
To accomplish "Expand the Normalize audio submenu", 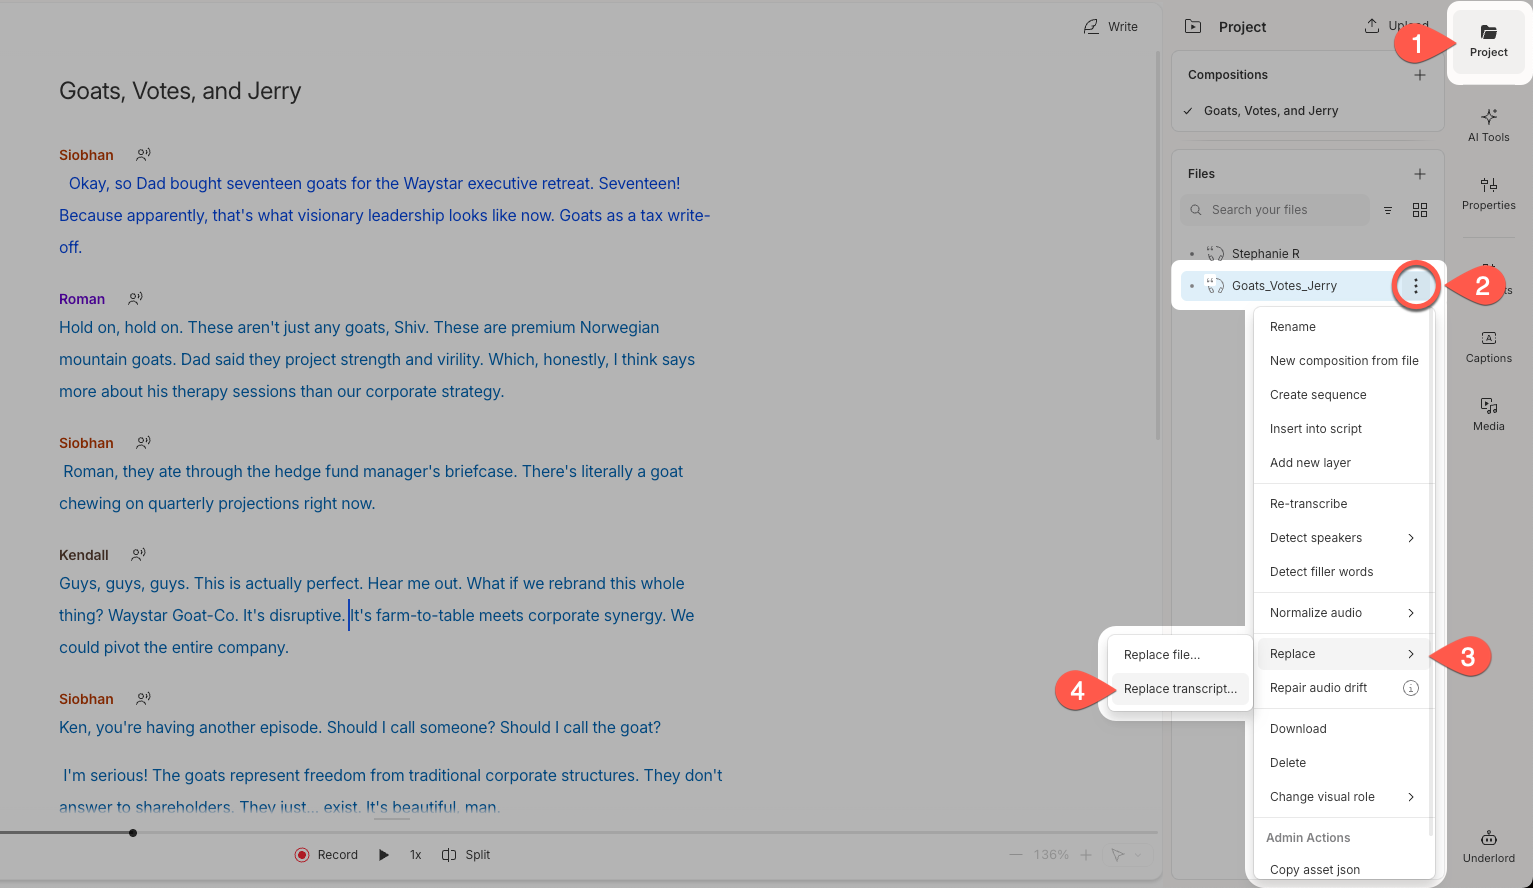I will click(x=1314, y=612).
